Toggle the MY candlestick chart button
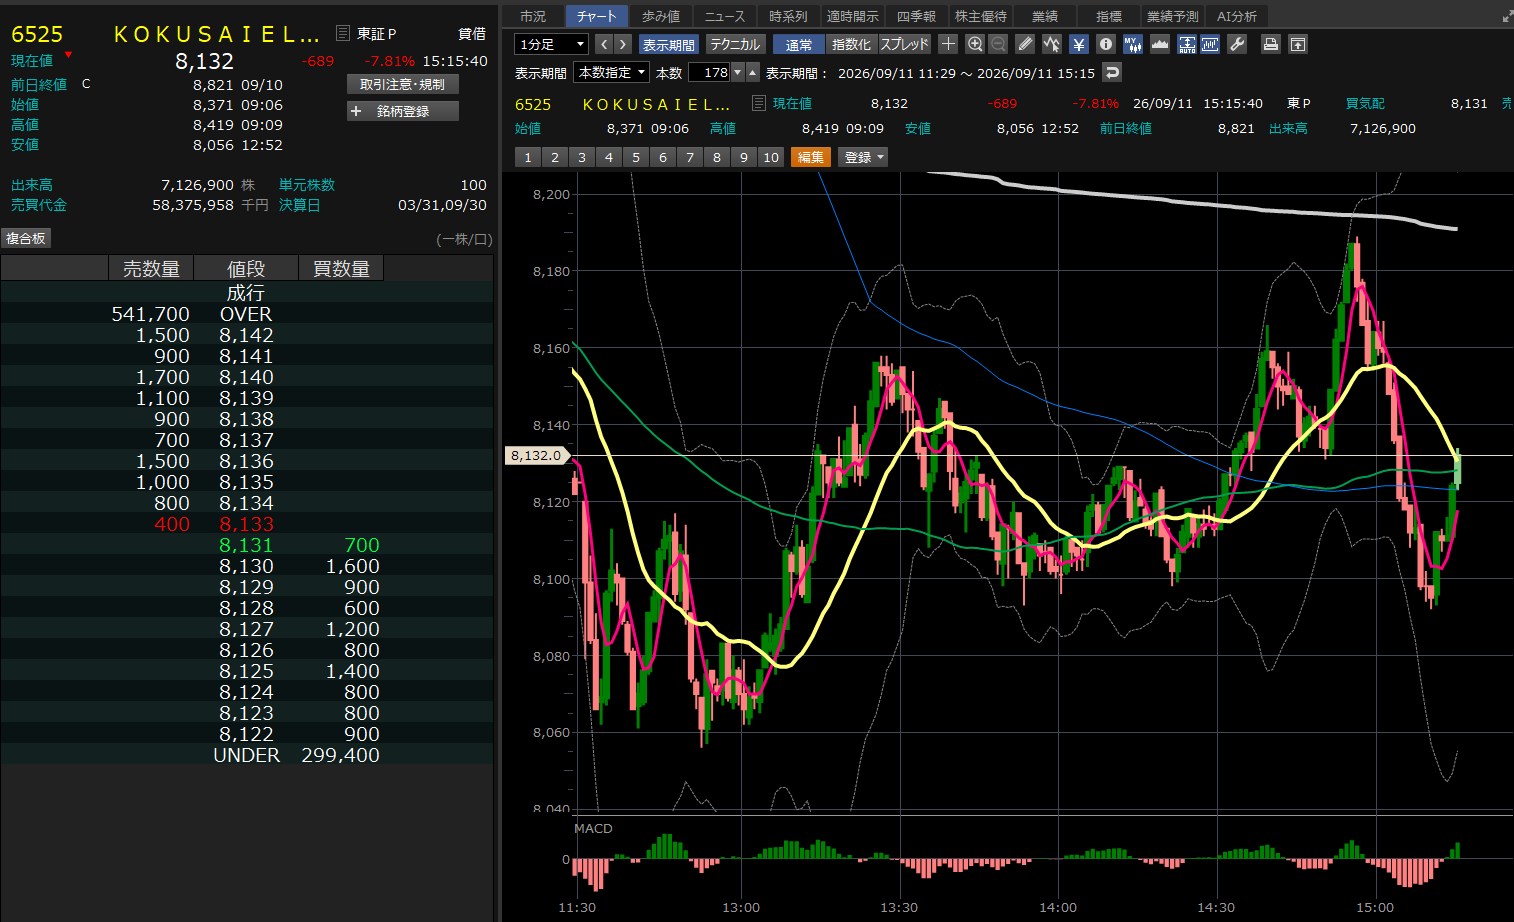Image resolution: width=1514 pixels, height=922 pixels. tap(1133, 44)
